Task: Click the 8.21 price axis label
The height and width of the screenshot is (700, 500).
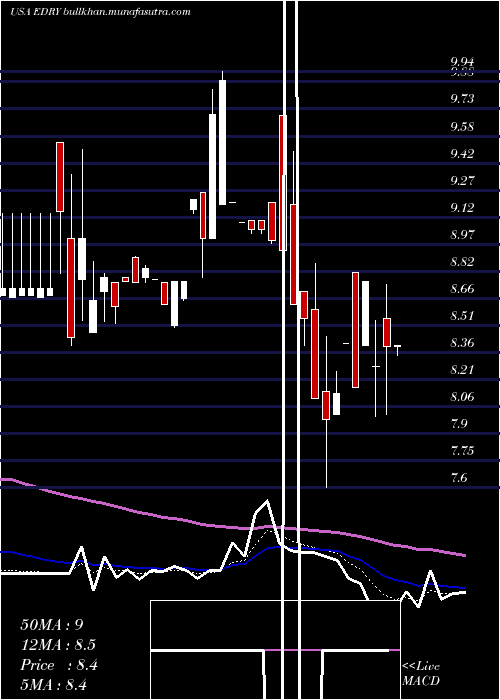Action: tap(462, 370)
